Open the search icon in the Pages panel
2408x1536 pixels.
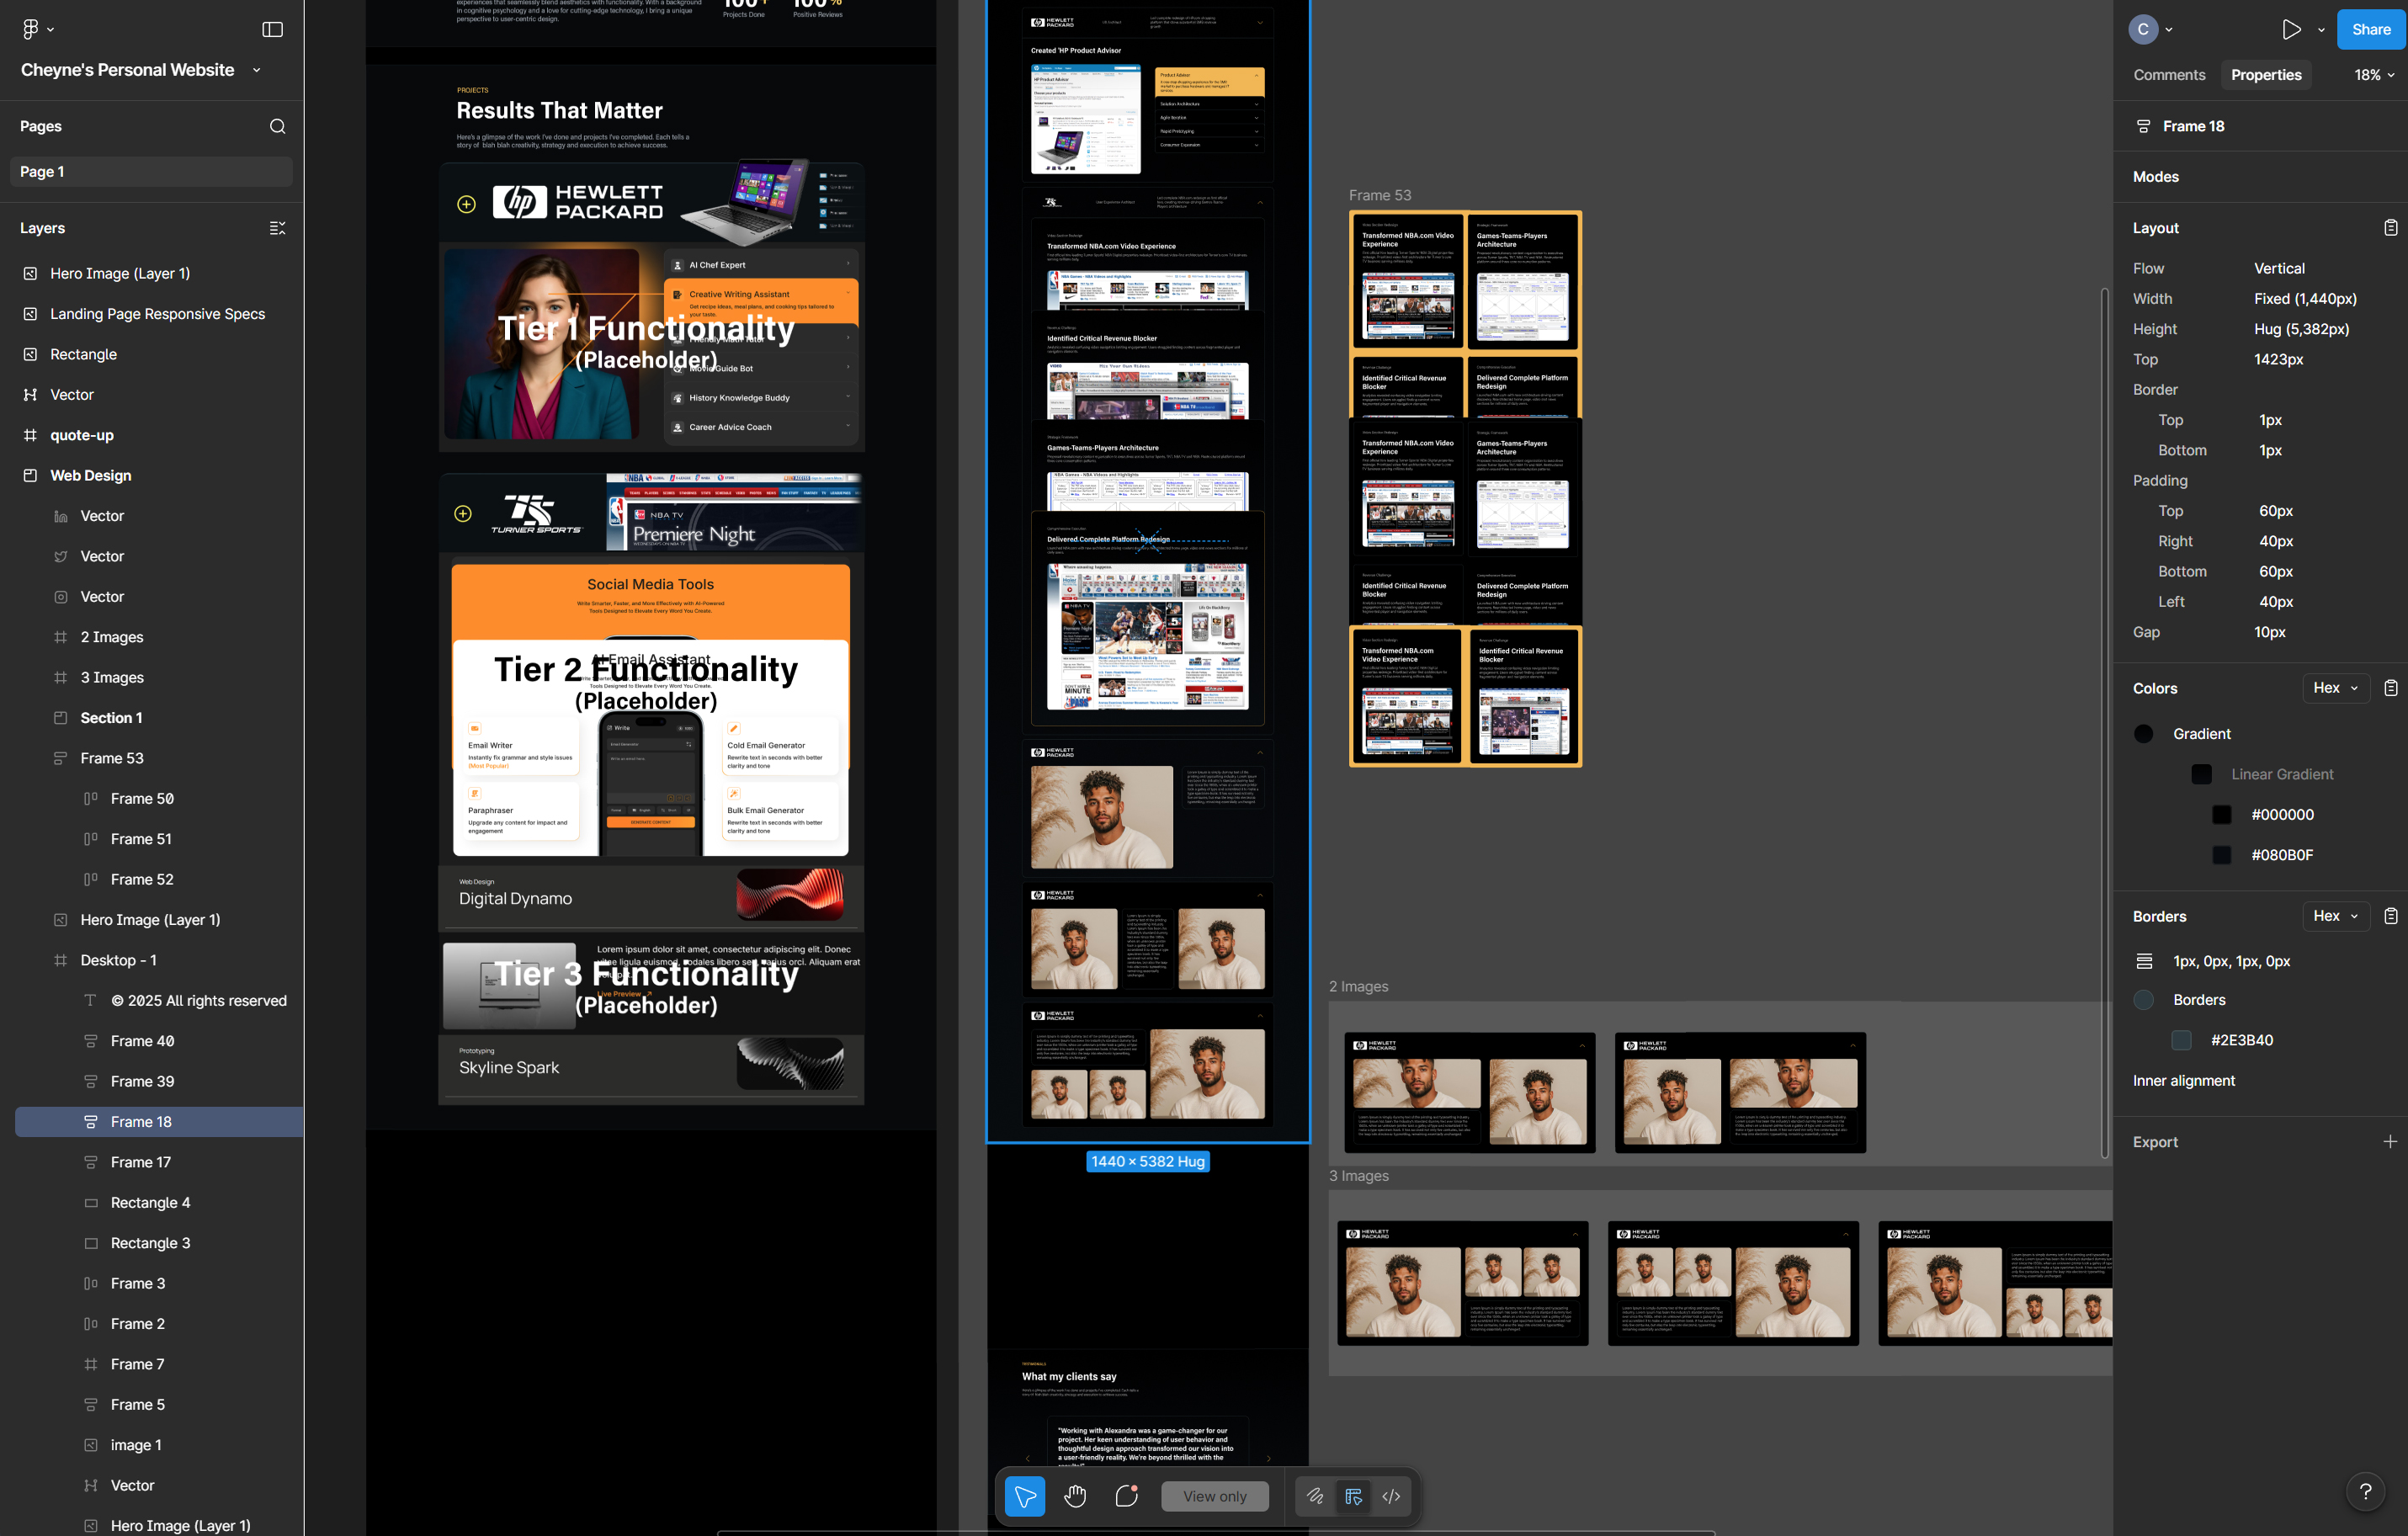[277, 126]
